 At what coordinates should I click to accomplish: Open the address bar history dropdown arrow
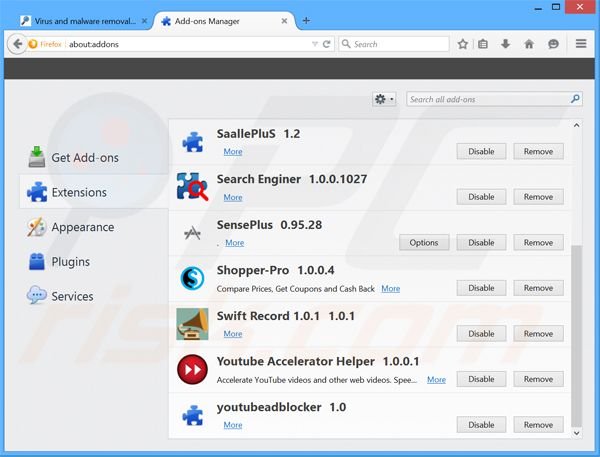pyautogui.click(x=315, y=44)
